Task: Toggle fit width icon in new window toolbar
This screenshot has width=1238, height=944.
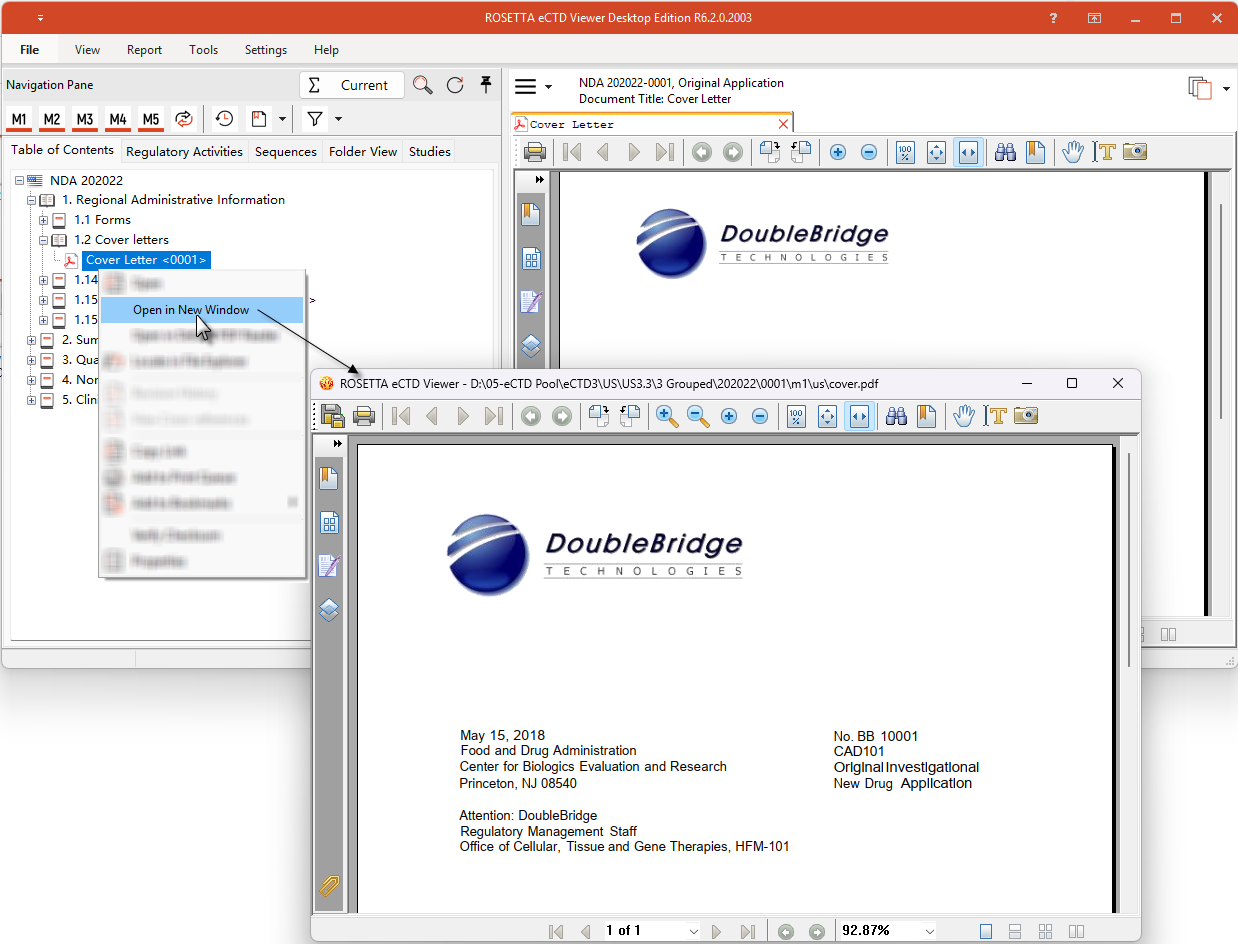Action: click(859, 416)
